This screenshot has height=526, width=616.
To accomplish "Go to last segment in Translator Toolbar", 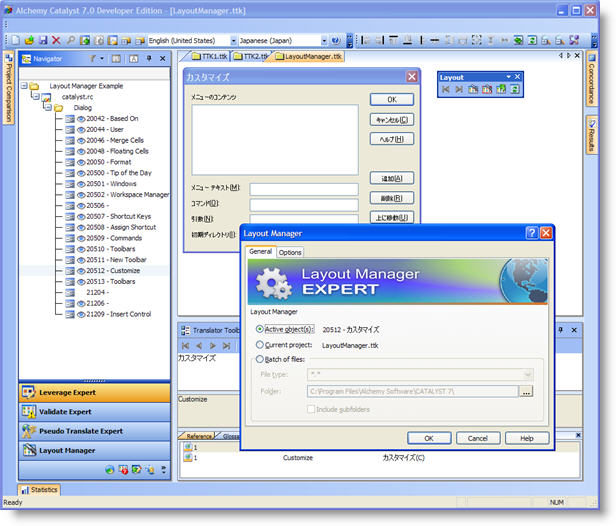I will click(226, 346).
